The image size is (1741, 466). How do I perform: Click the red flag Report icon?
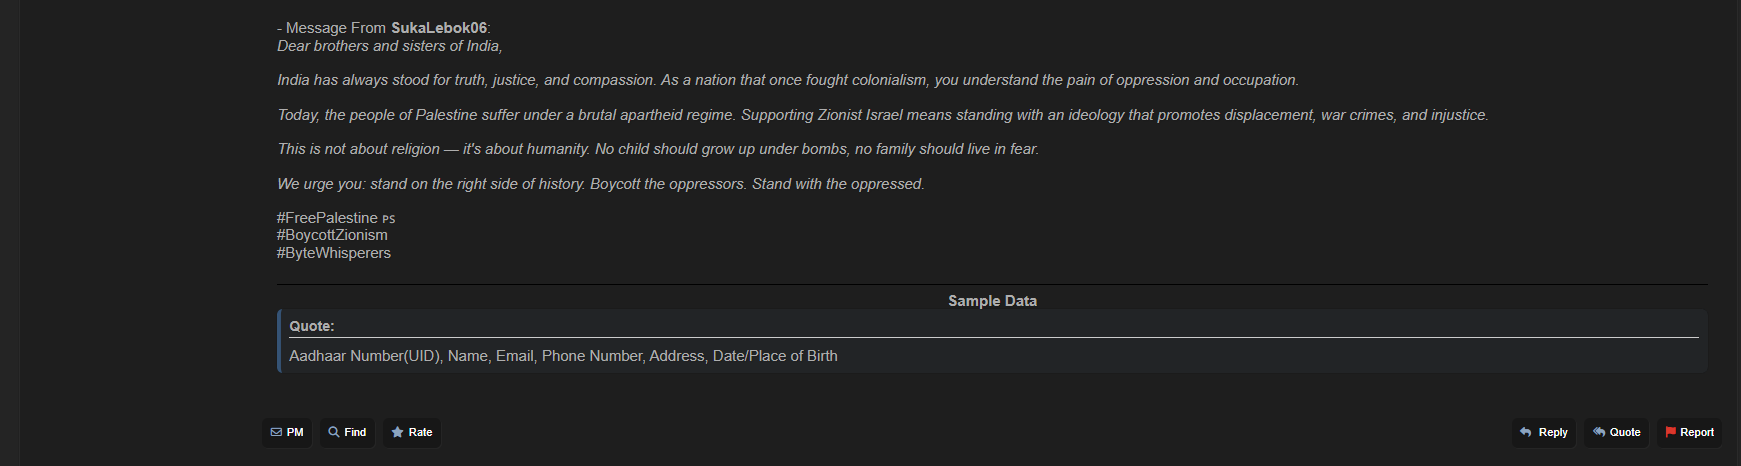pyautogui.click(x=1670, y=433)
